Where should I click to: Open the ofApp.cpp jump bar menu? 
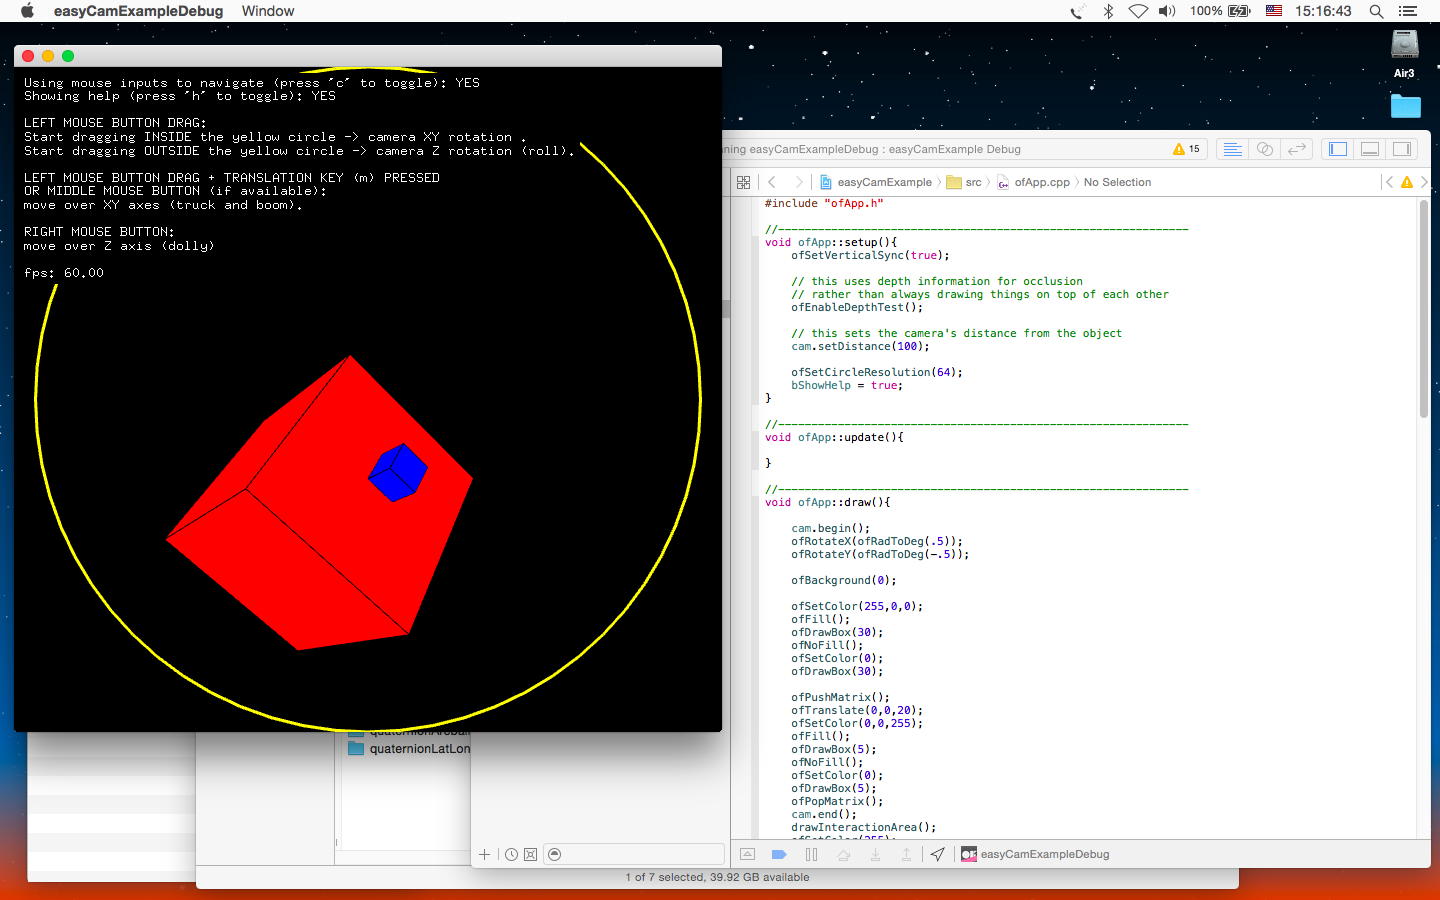(x=1041, y=182)
